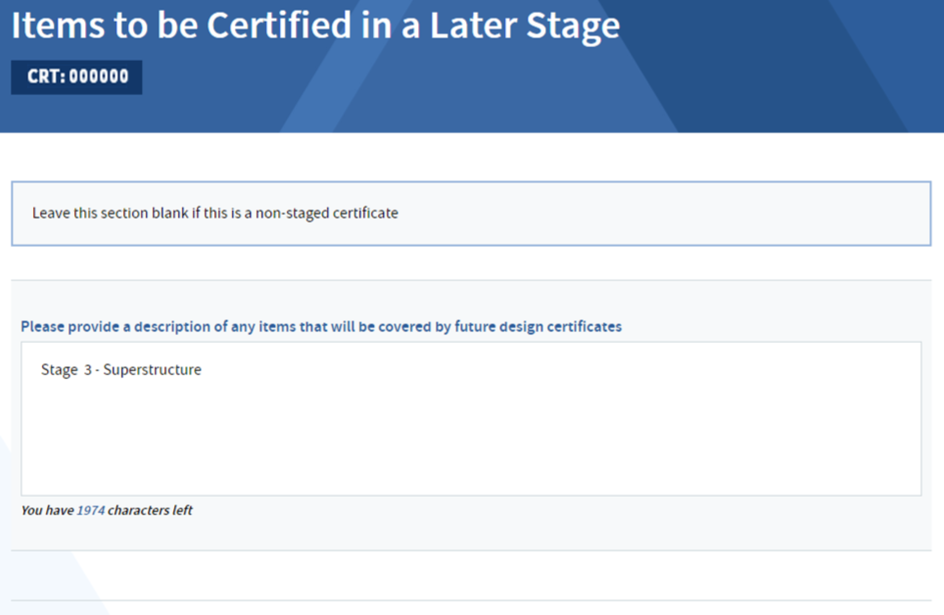The height and width of the screenshot is (615, 944).
Task: Select the 'Leave this section blank' notice box
Action: point(471,214)
